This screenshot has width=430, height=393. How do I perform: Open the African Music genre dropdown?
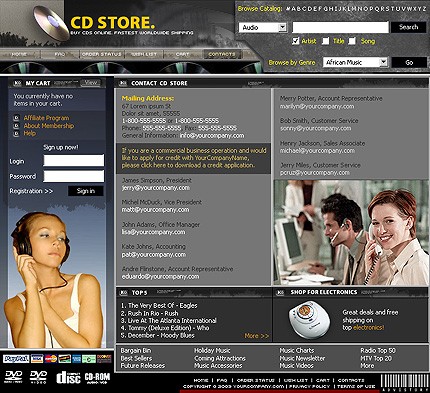coord(355,62)
